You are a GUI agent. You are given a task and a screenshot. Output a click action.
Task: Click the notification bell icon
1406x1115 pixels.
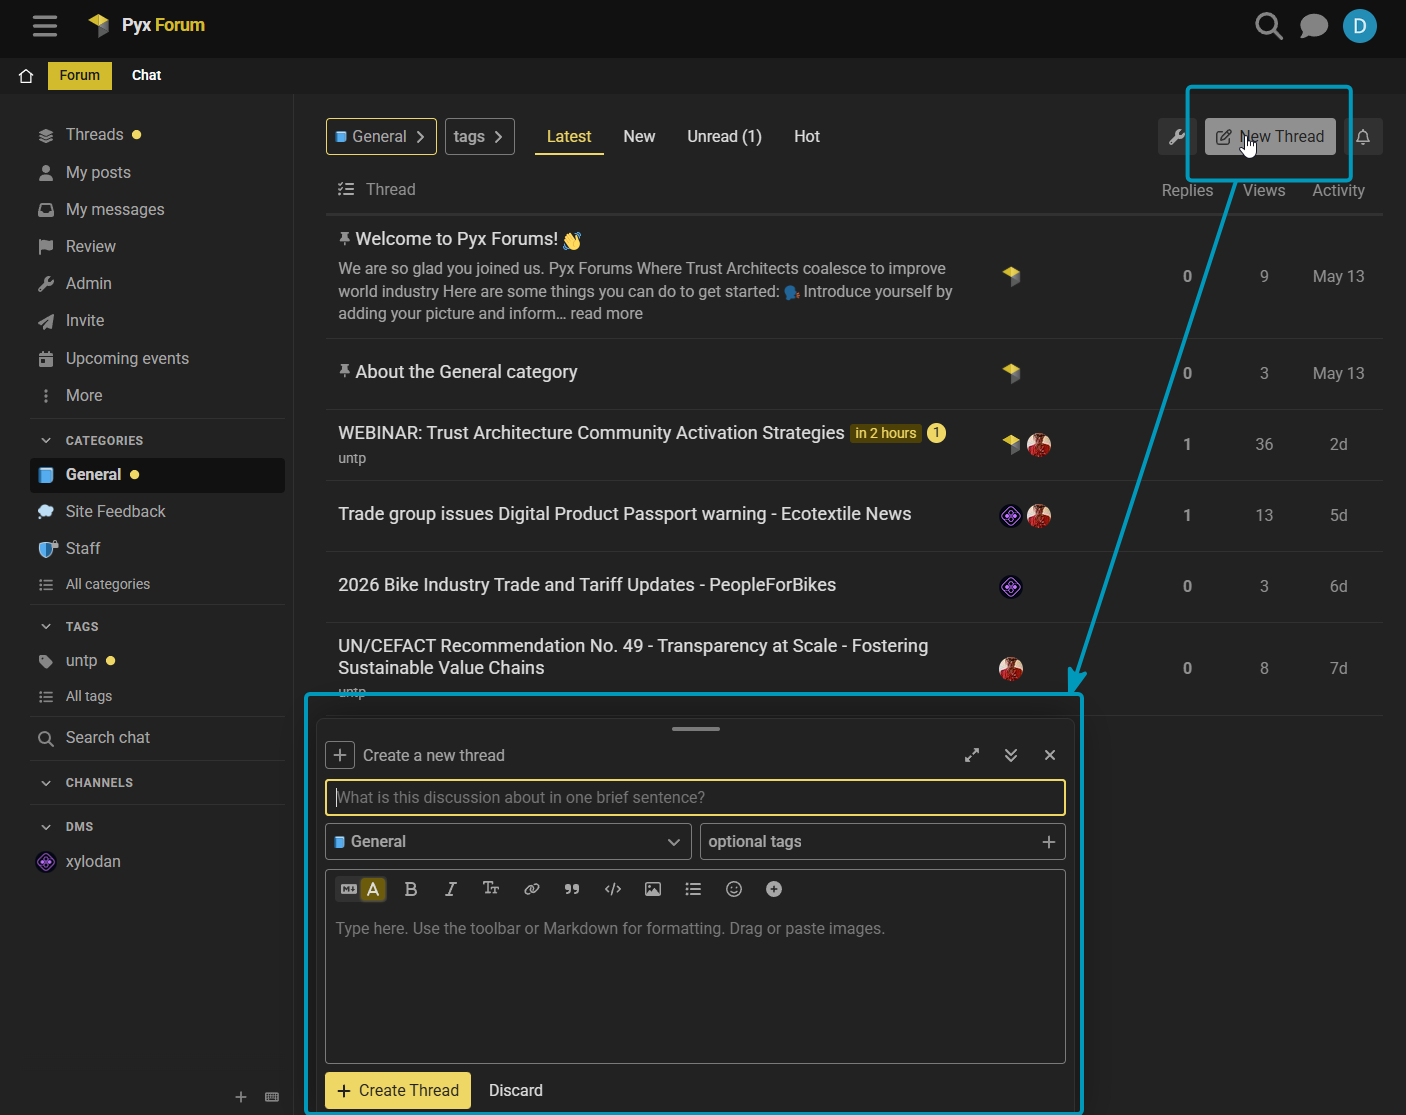(x=1363, y=137)
